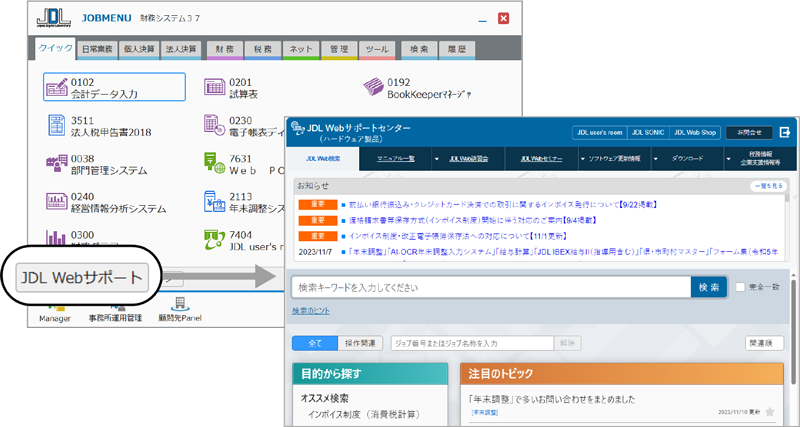Launch 0230 電子帳表 job icon

[214, 125]
